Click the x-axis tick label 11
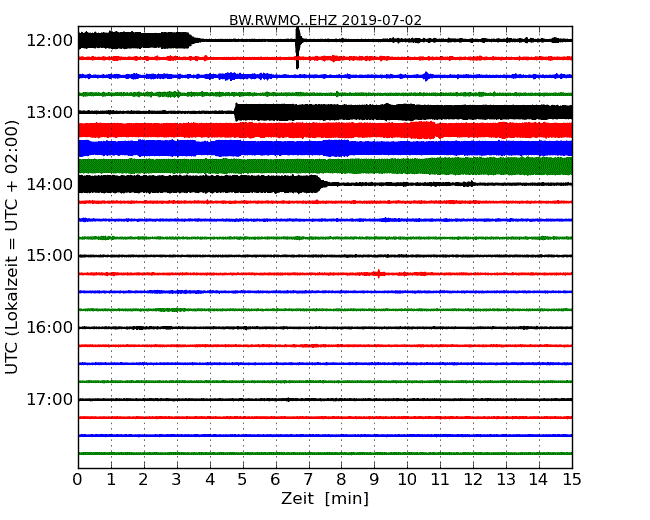The width and height of the screenshot is (650, 520). (440, 480)
